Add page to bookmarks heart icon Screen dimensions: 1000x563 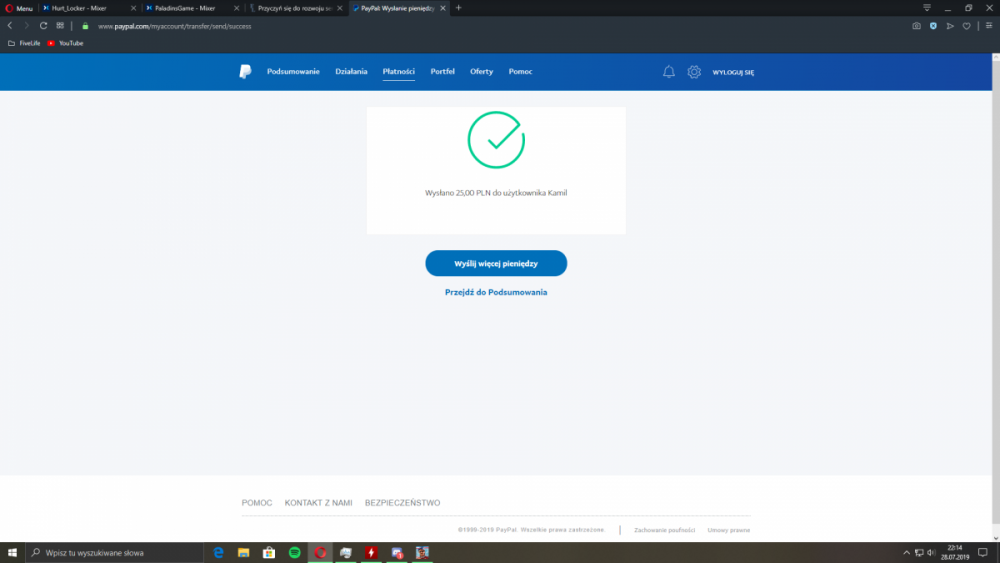coord(967,26)
